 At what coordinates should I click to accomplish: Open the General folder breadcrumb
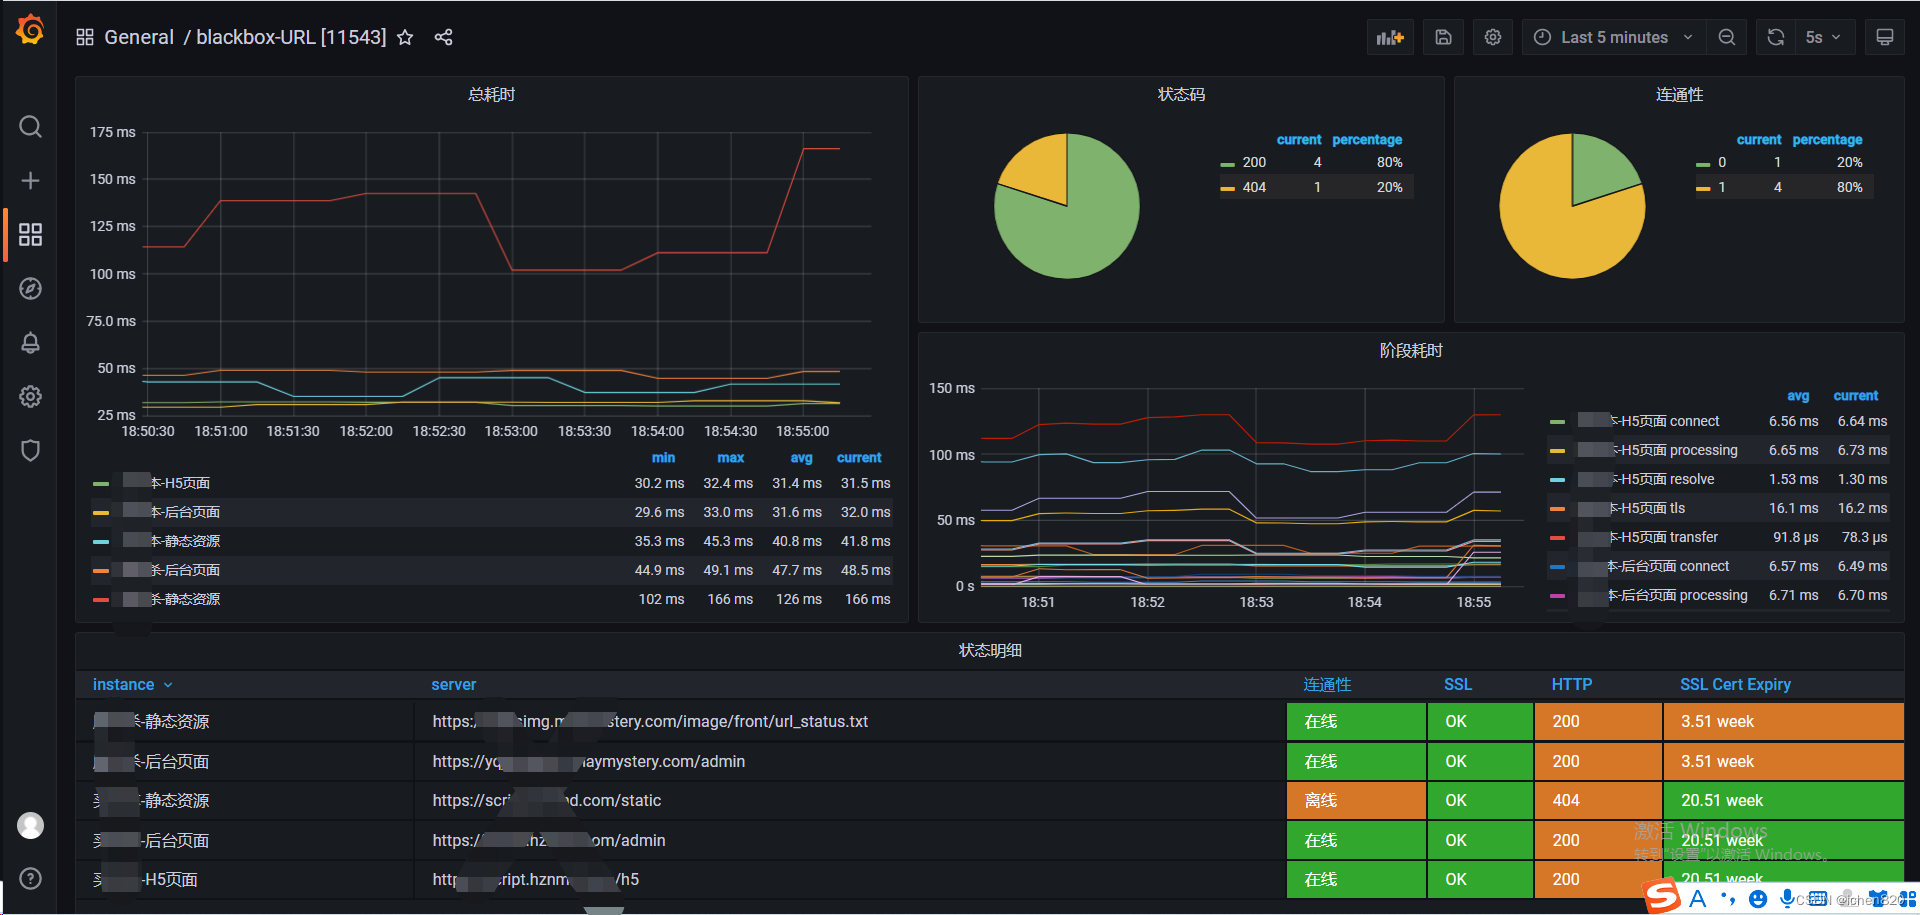point(139,38)
